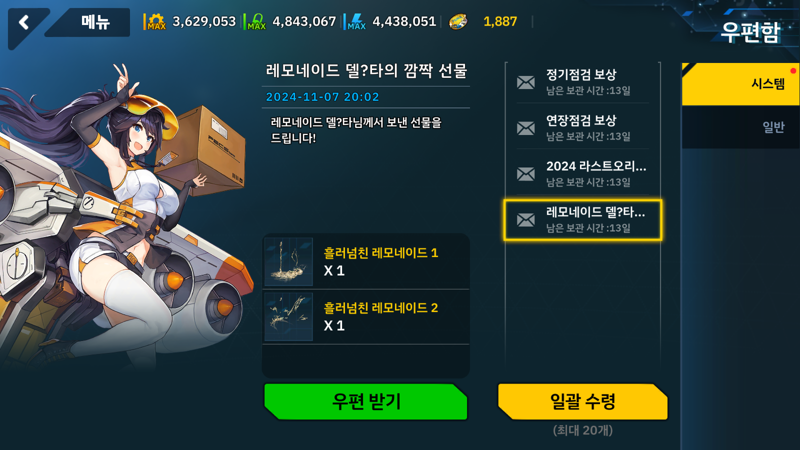Click the 1,887 tuna currency amount

coord(500,21)
